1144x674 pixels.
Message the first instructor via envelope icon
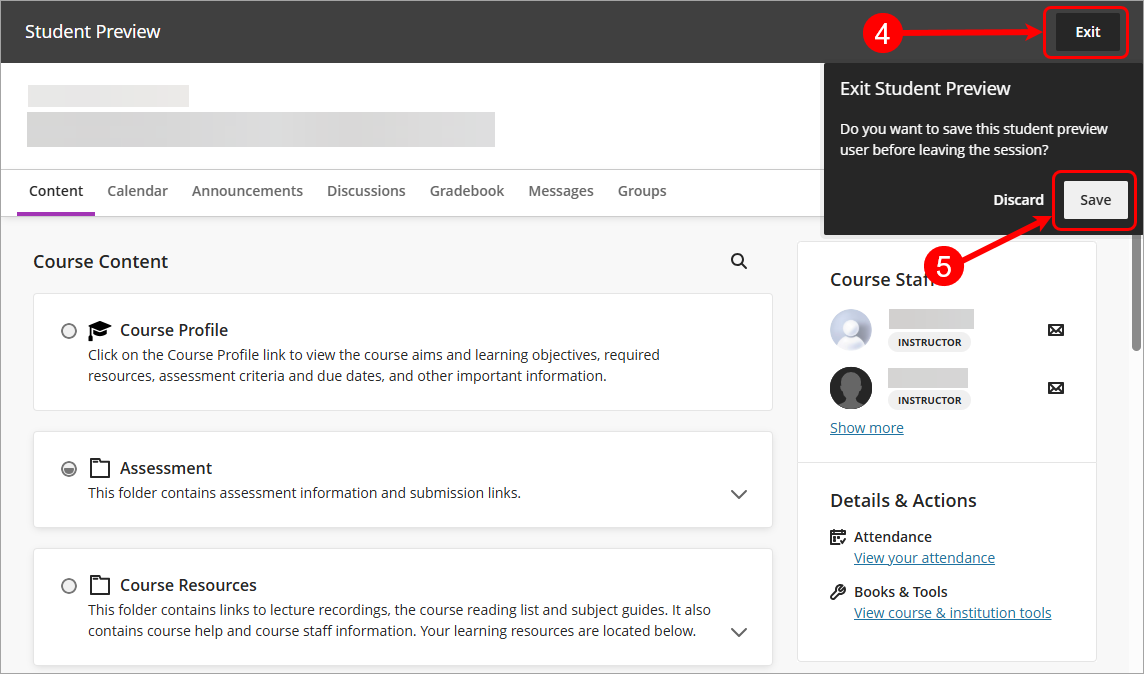pos(1055,329)
